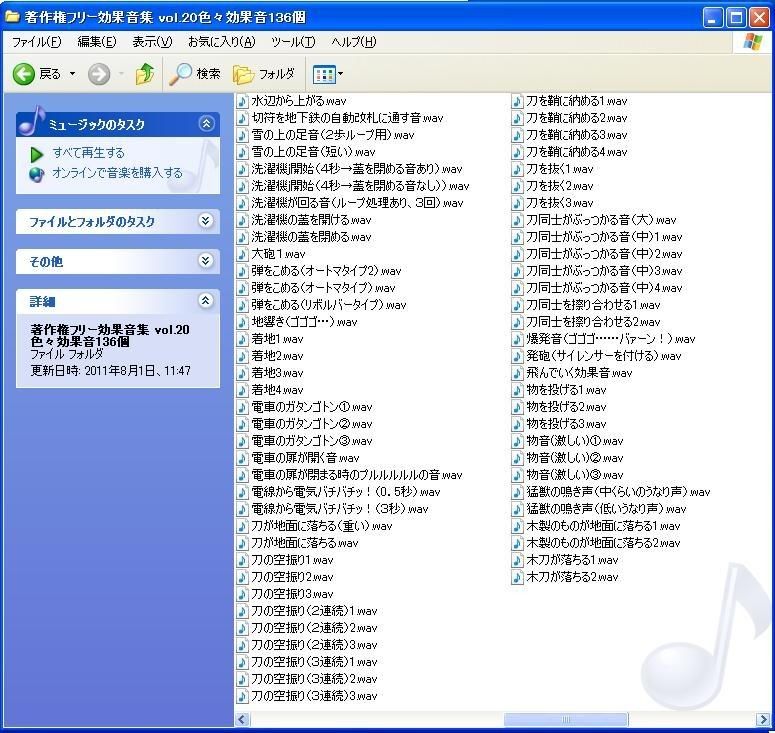Screen dimensions: 775x733
Task: Click the 着地1.wav audio file icon
Action: (242, 339)
